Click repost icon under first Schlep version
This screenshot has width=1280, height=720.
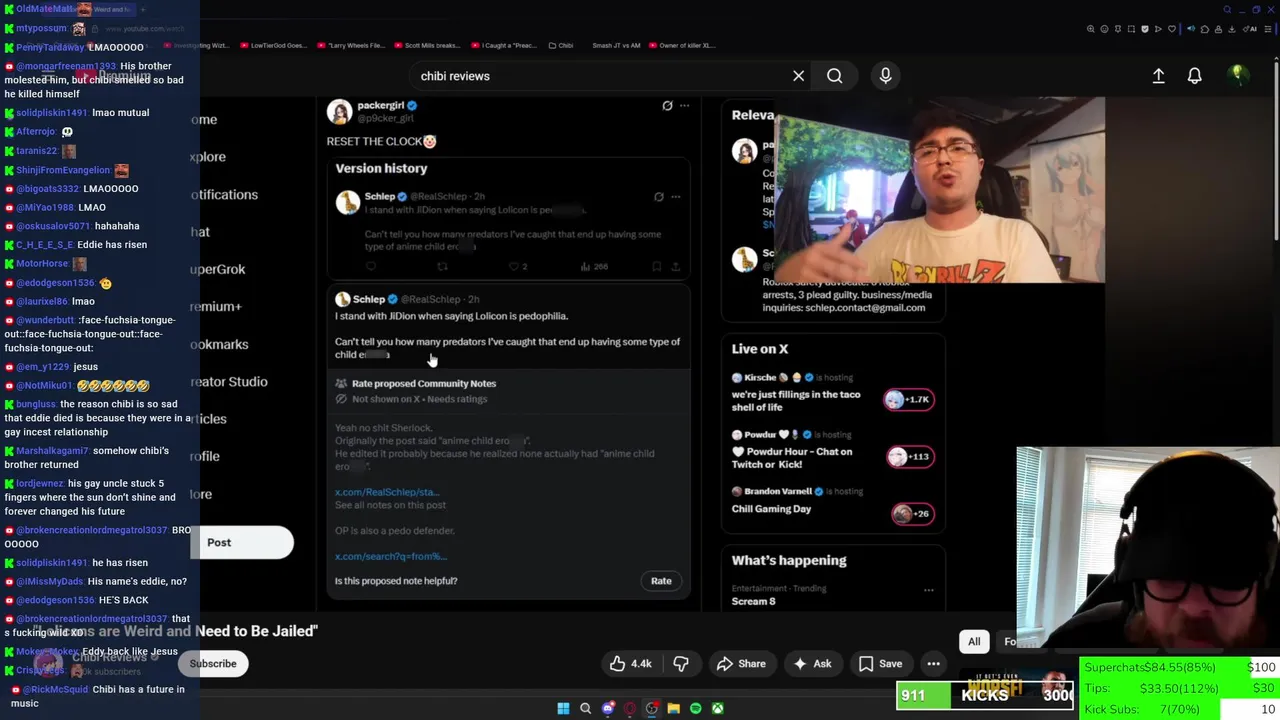pyautogui.click(x=442, y=266)
